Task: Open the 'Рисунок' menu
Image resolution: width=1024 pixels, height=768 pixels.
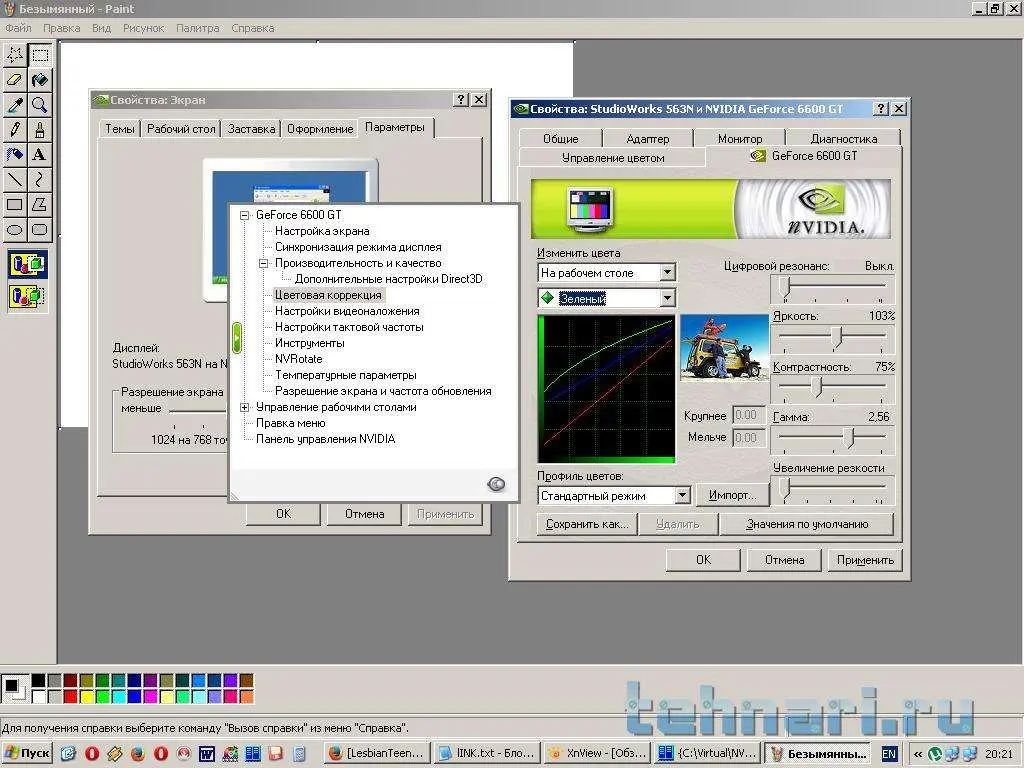Action: (143, 28)
